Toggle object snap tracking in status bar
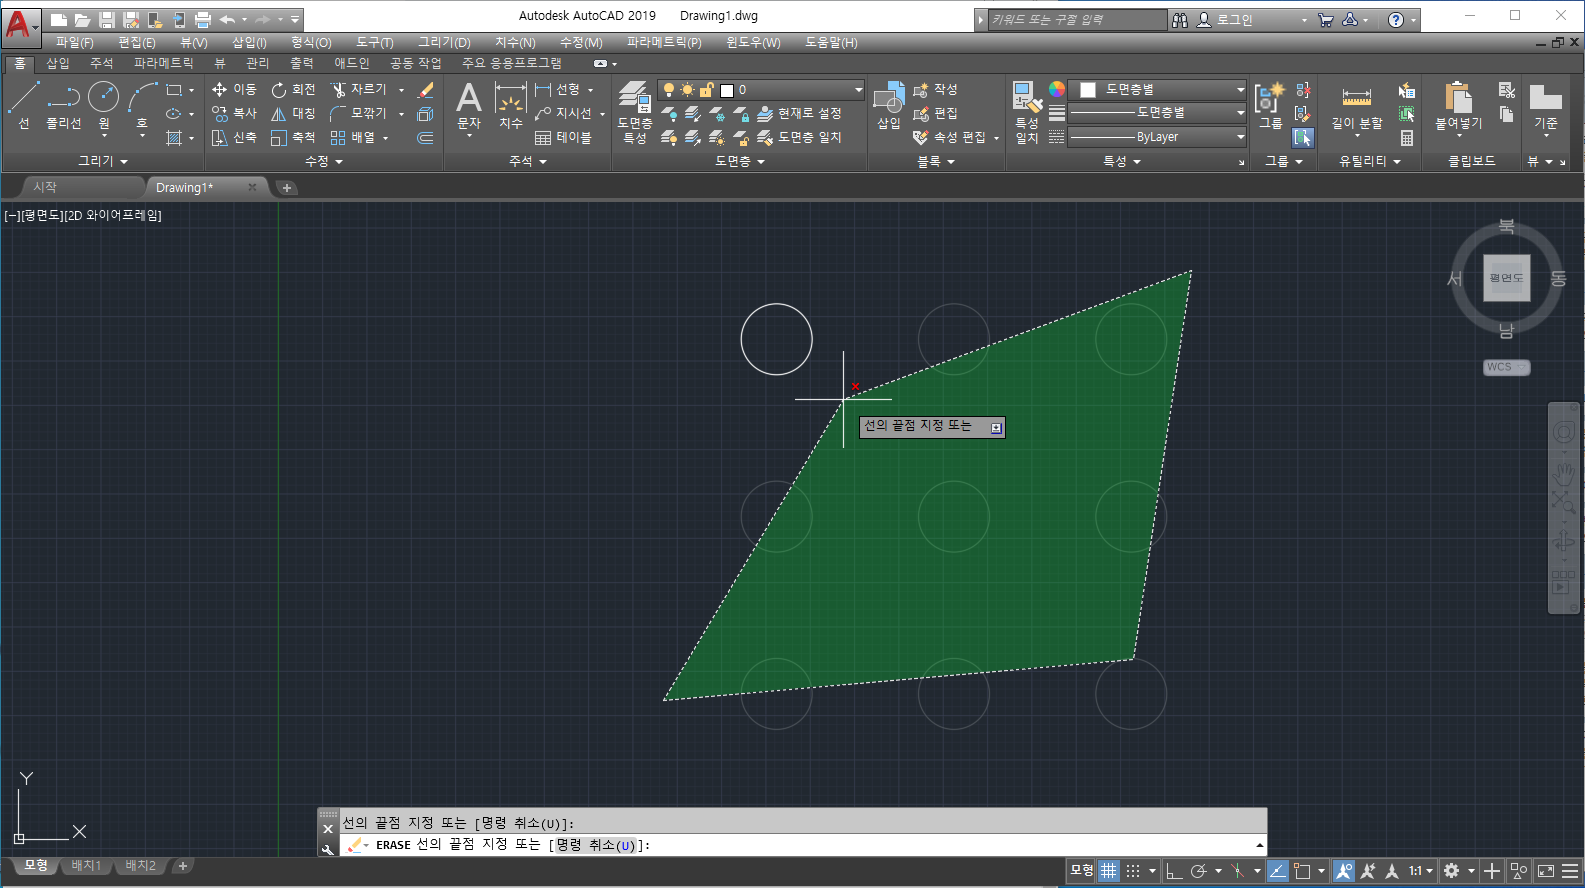Image resolution: width=1585 pixels, height=888 pixels. click(x=1278, y=871)
